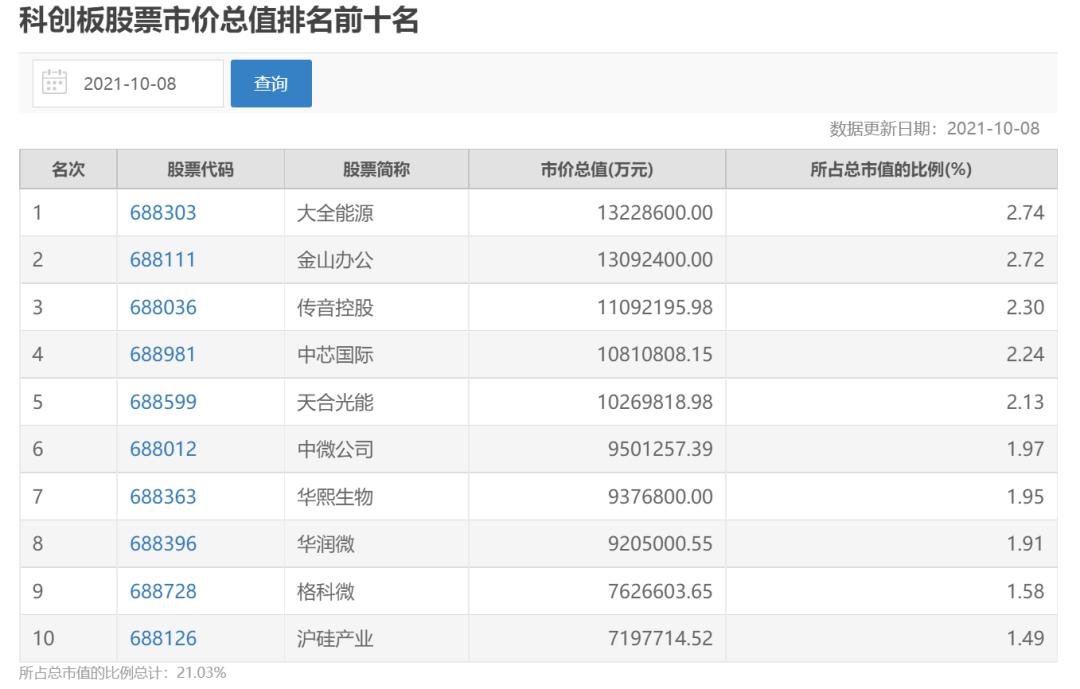The height and width of the screenshot is (689, 1080).
Task: Open stock code 688111 link
Action: tap(163, 260)
